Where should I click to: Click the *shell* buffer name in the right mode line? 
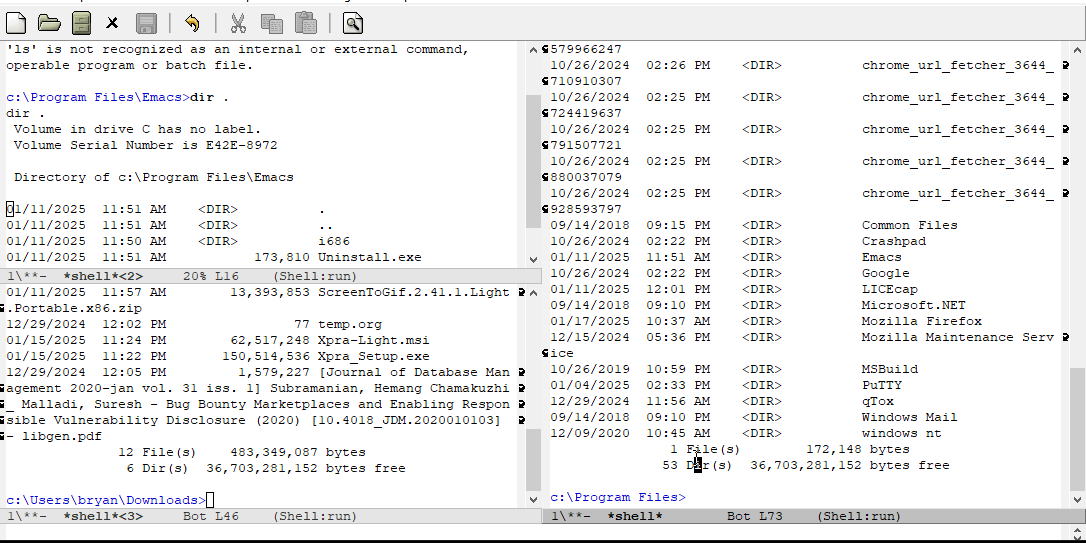[x=634, y=516]
